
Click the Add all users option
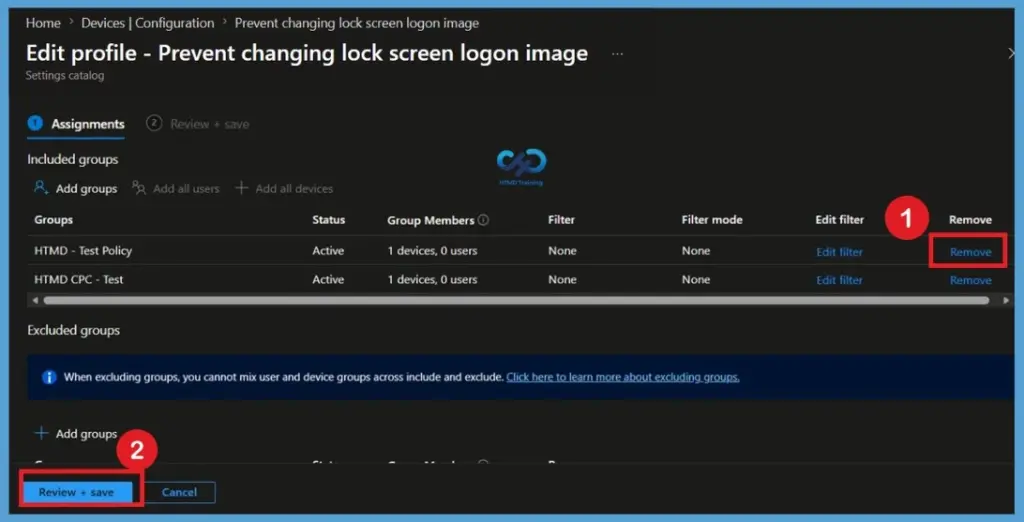(176, 189)
